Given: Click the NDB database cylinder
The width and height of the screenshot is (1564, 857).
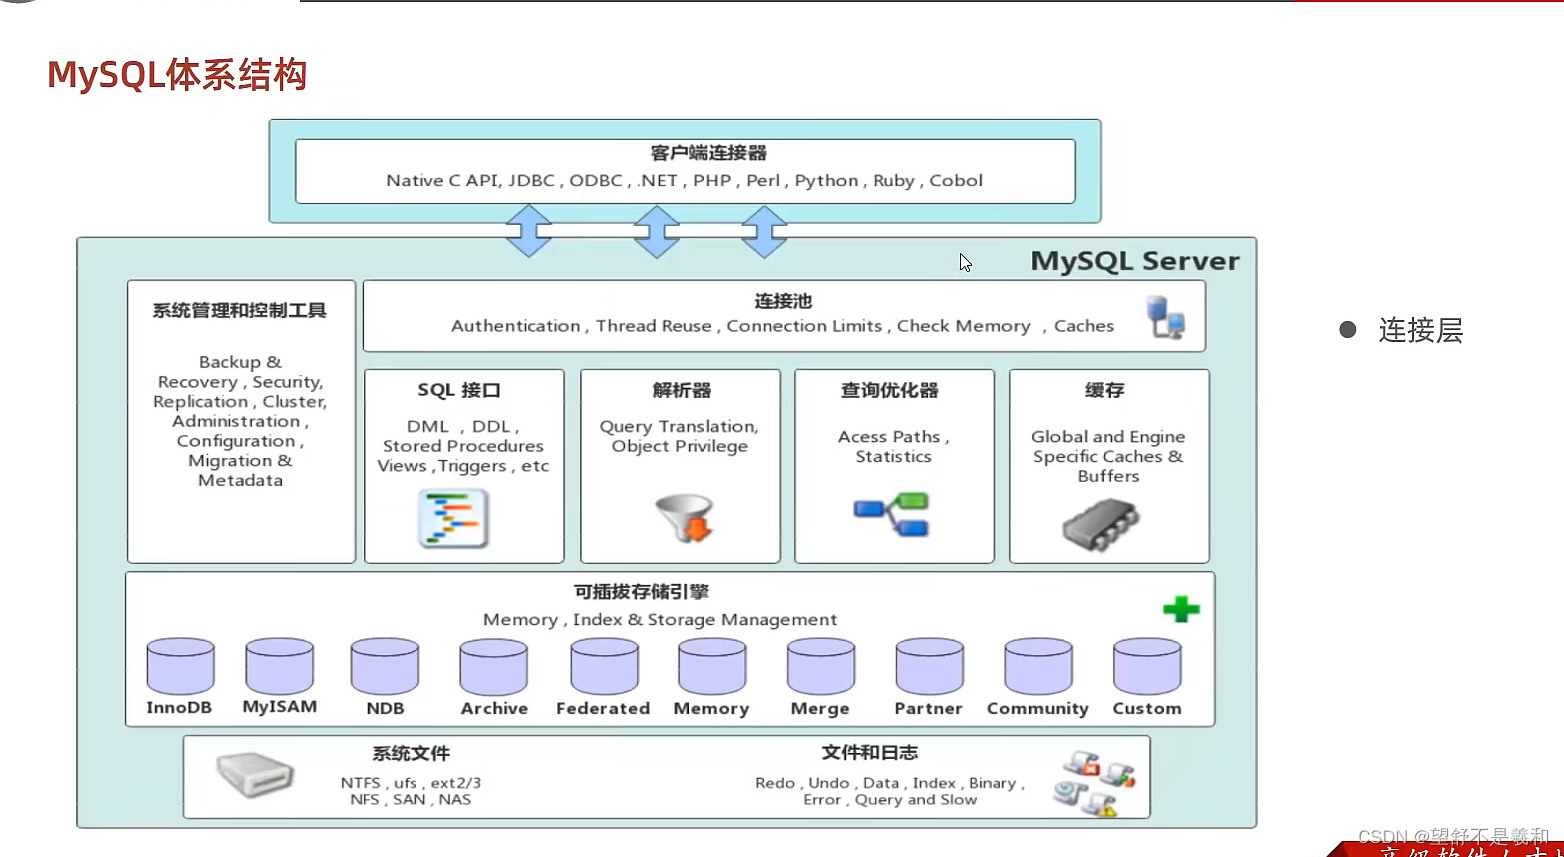Looking at the screenshot, I should [x=385, y=667].
